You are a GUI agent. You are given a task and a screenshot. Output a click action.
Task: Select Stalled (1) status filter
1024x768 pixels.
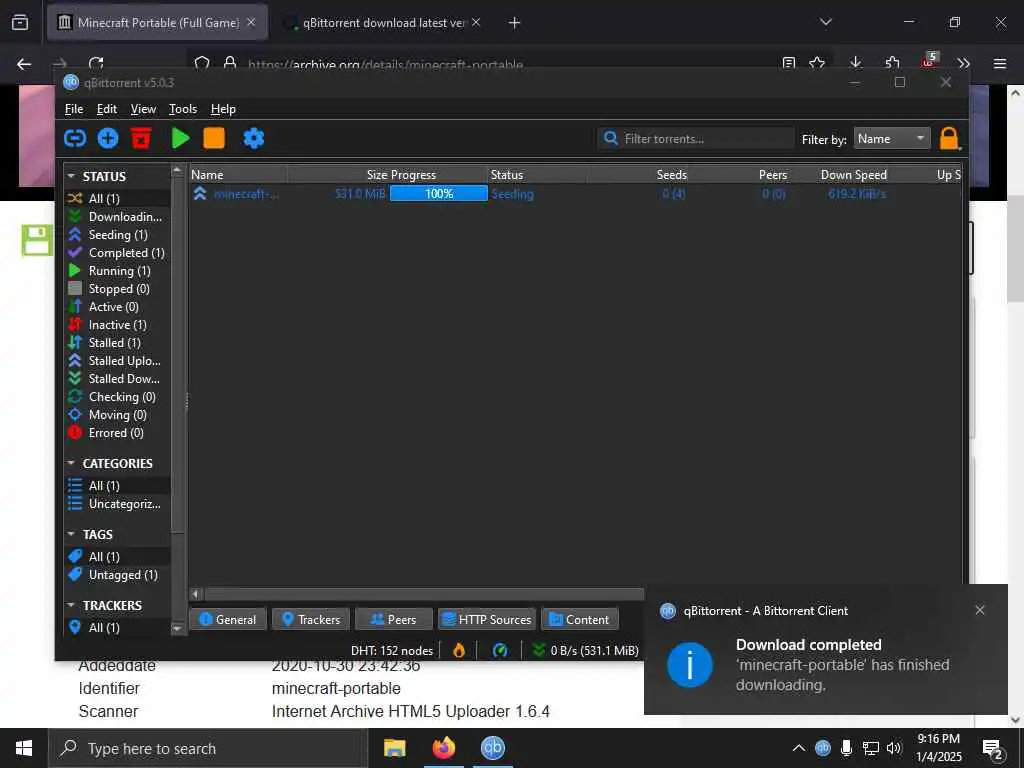(118, 342)
